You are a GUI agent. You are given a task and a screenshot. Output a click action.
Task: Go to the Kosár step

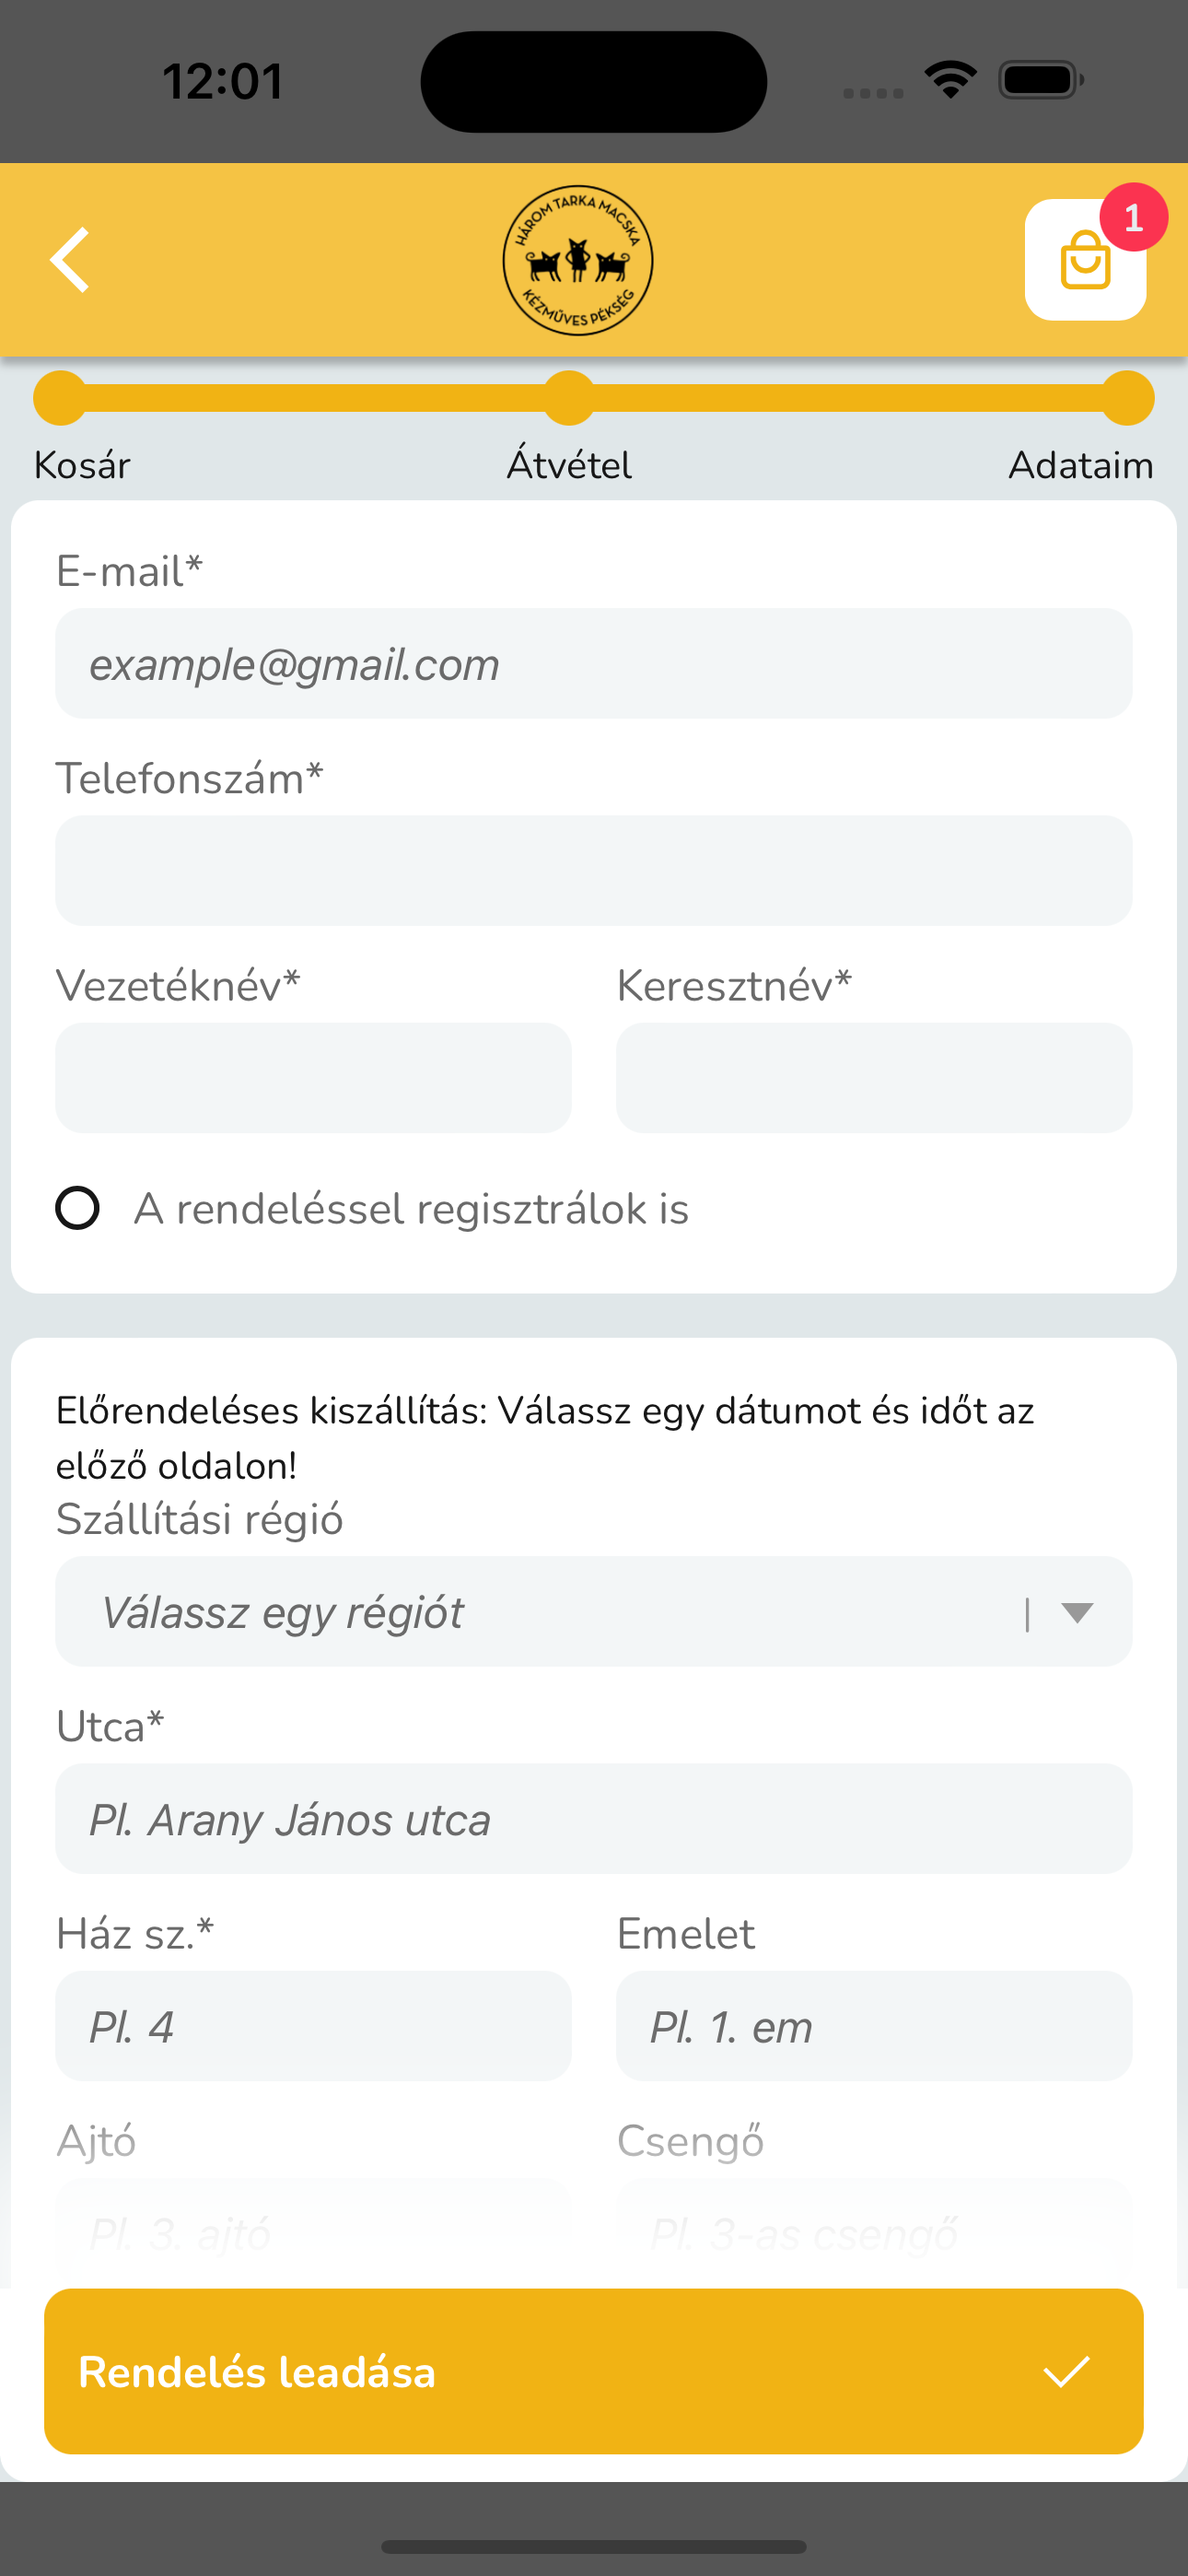pyautogui.click(x=61, y=398)
